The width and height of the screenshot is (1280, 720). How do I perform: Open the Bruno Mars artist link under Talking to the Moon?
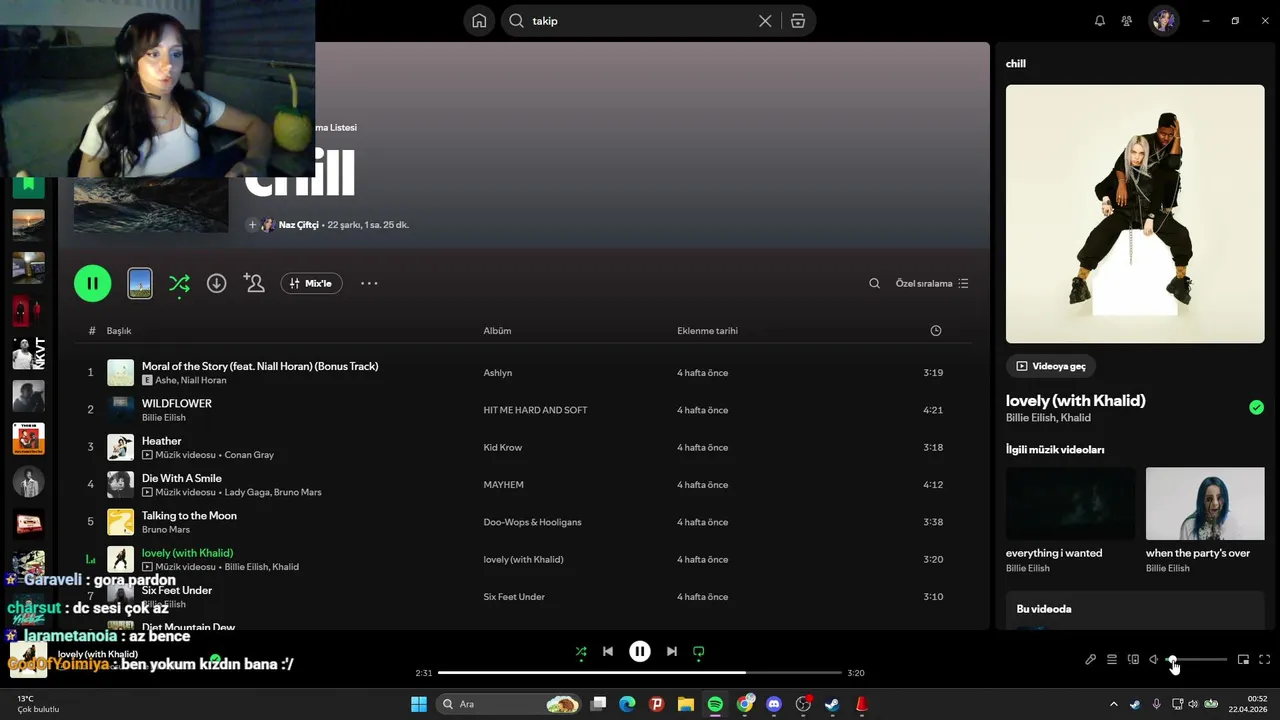coord(166,530)
